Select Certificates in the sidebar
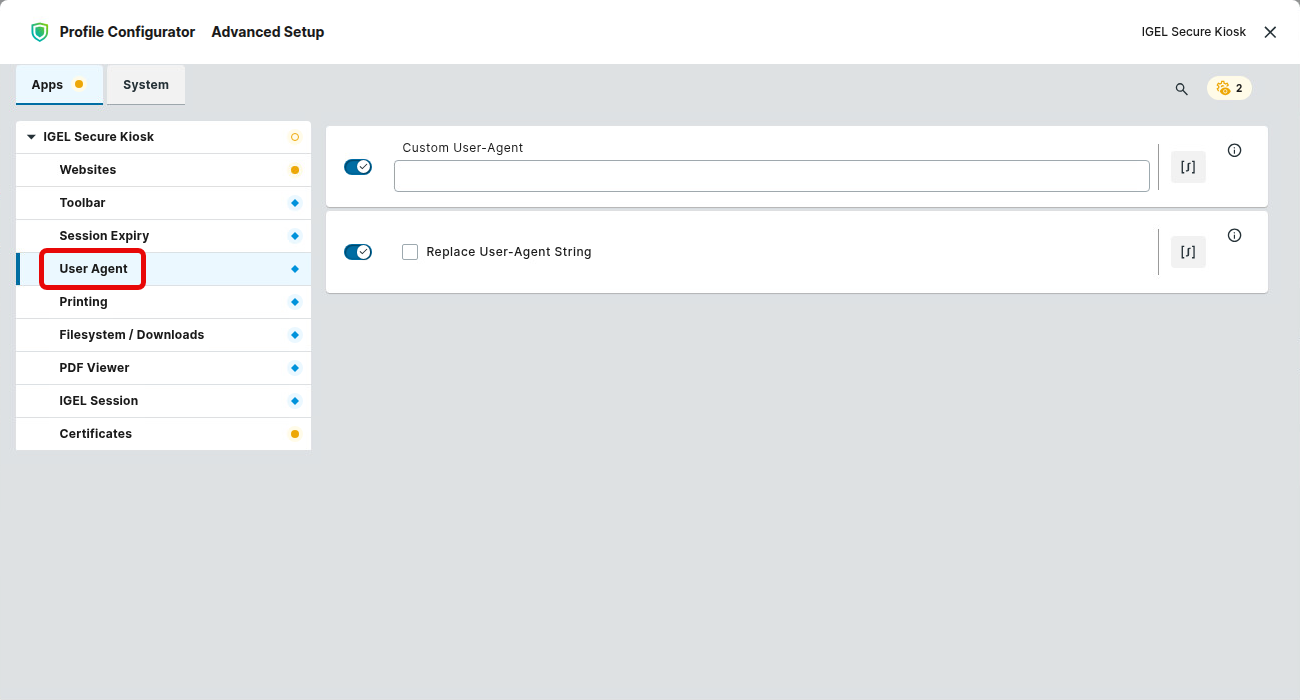 [96, 434]
